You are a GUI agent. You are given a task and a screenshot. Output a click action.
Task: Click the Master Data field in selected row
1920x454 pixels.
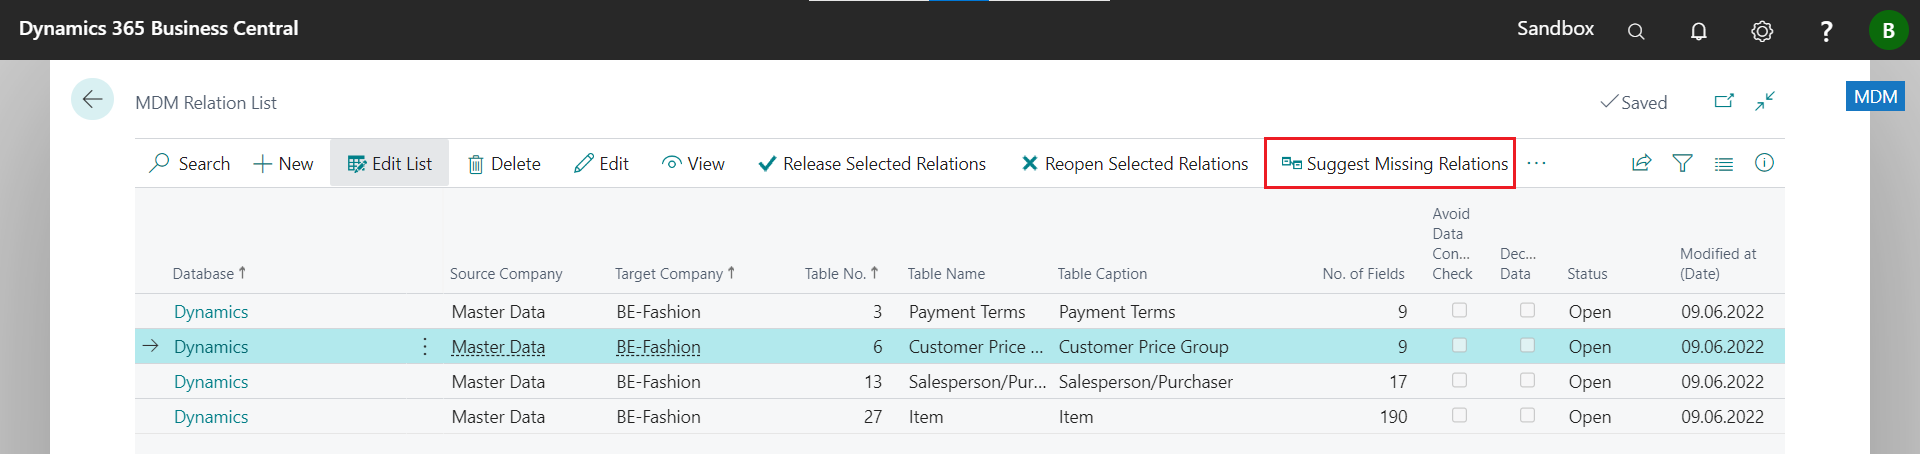click(x=498, y=347)
